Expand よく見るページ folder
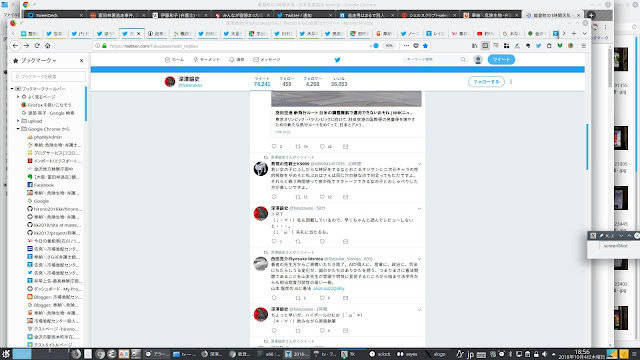This screenshot has width=640, height=360. coord(18,97)
